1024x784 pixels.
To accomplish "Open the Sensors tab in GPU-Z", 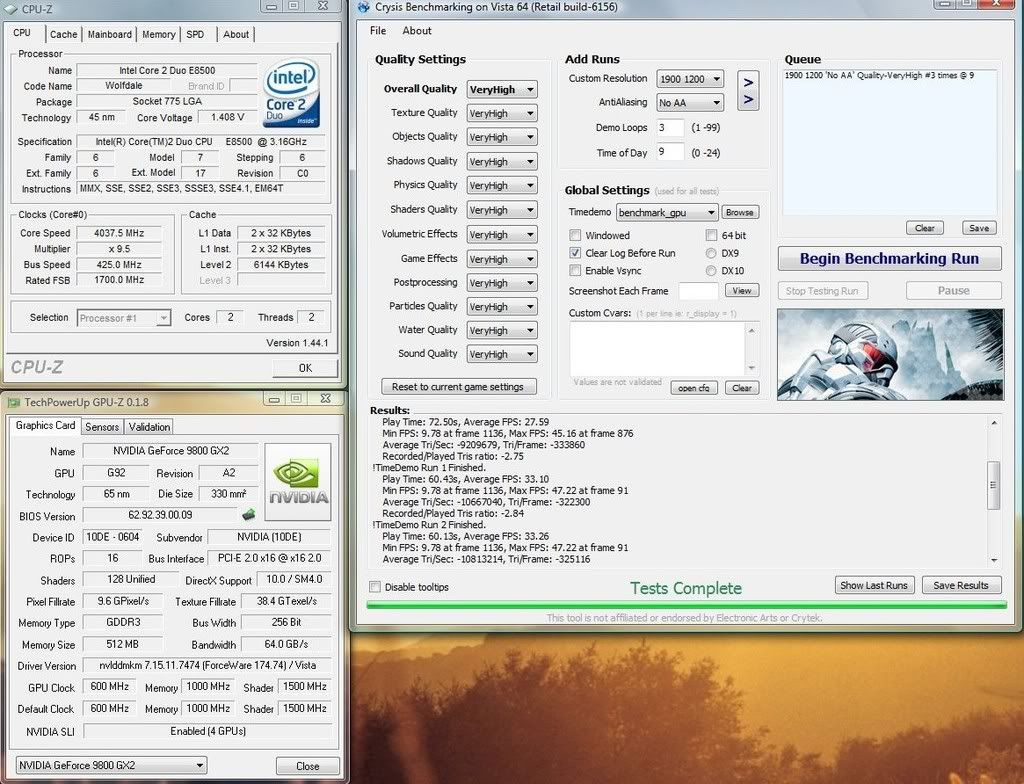I will tap(102, 426).
